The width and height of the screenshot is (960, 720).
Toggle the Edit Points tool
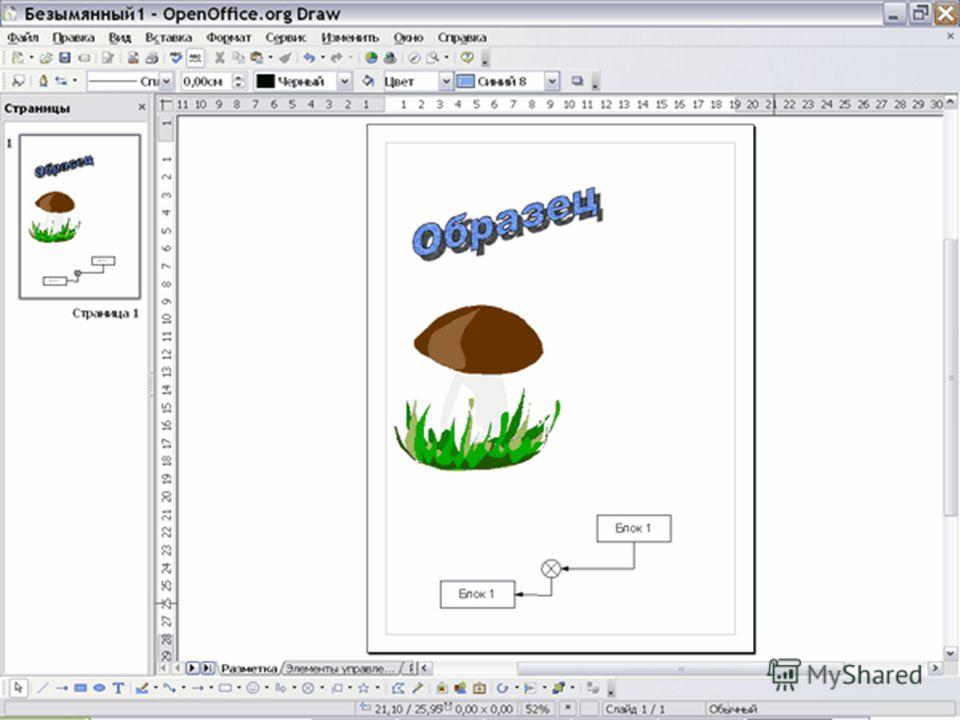pos(398,688)
